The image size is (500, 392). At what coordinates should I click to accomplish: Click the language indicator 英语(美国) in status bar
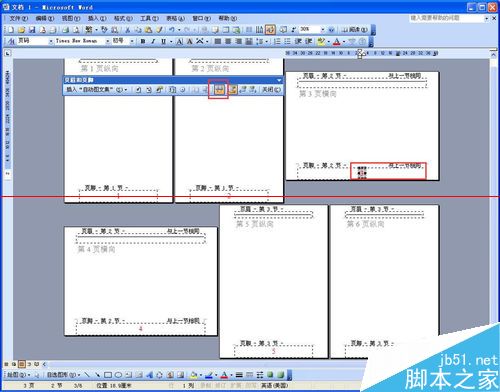point(274,386)
